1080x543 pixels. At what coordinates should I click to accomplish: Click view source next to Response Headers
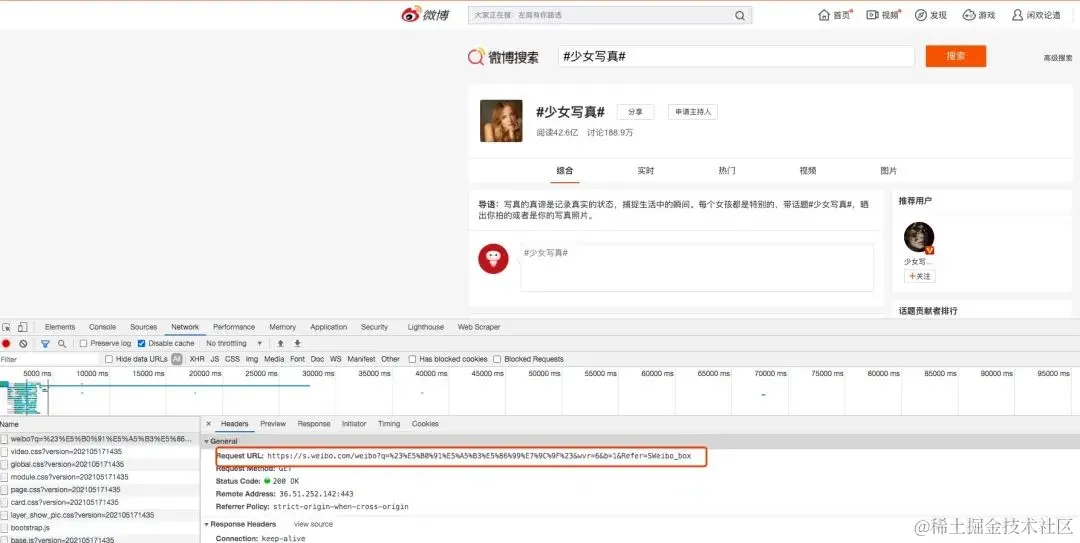(x=313, y=524)
